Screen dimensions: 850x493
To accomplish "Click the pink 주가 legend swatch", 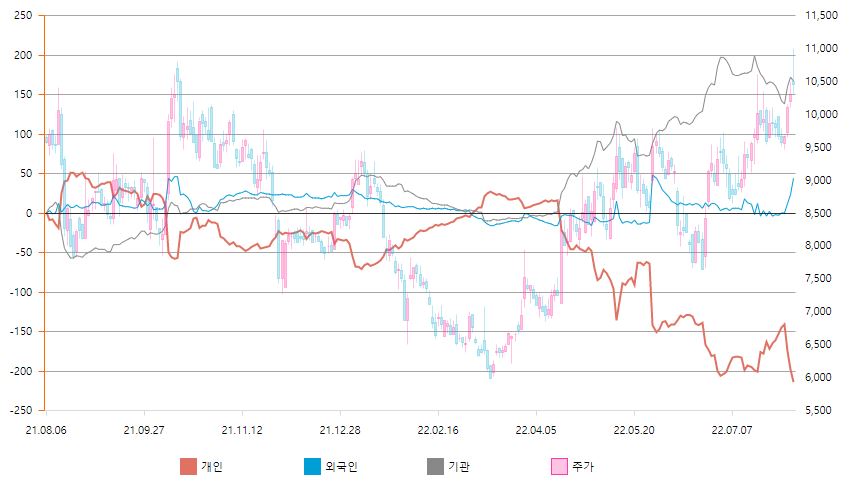I will 559,467.
